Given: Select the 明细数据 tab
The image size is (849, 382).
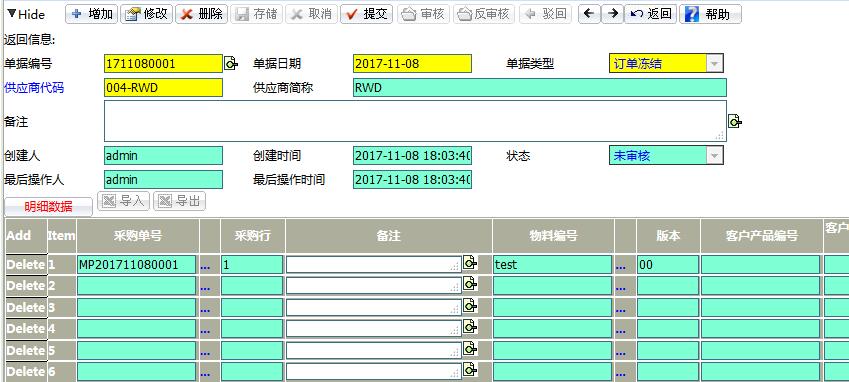Looking at the screenshot, I should [49, 207].
